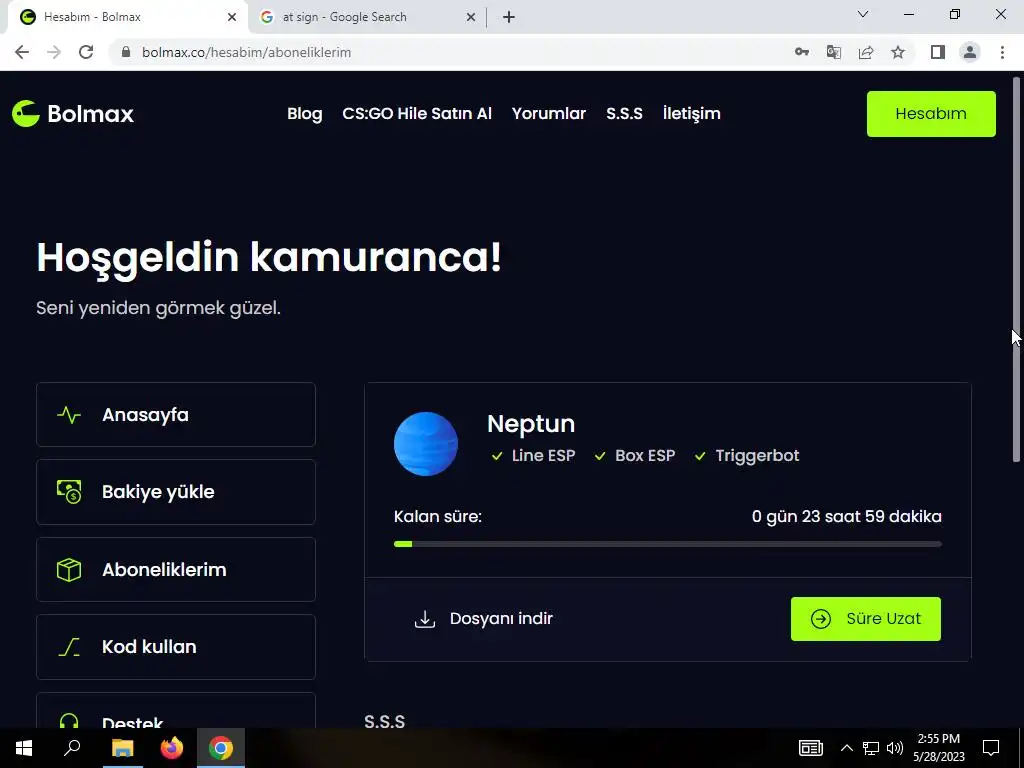Bookmark this page with star icon
Viewport: 1024px width, 768px height.
(898, 52)
